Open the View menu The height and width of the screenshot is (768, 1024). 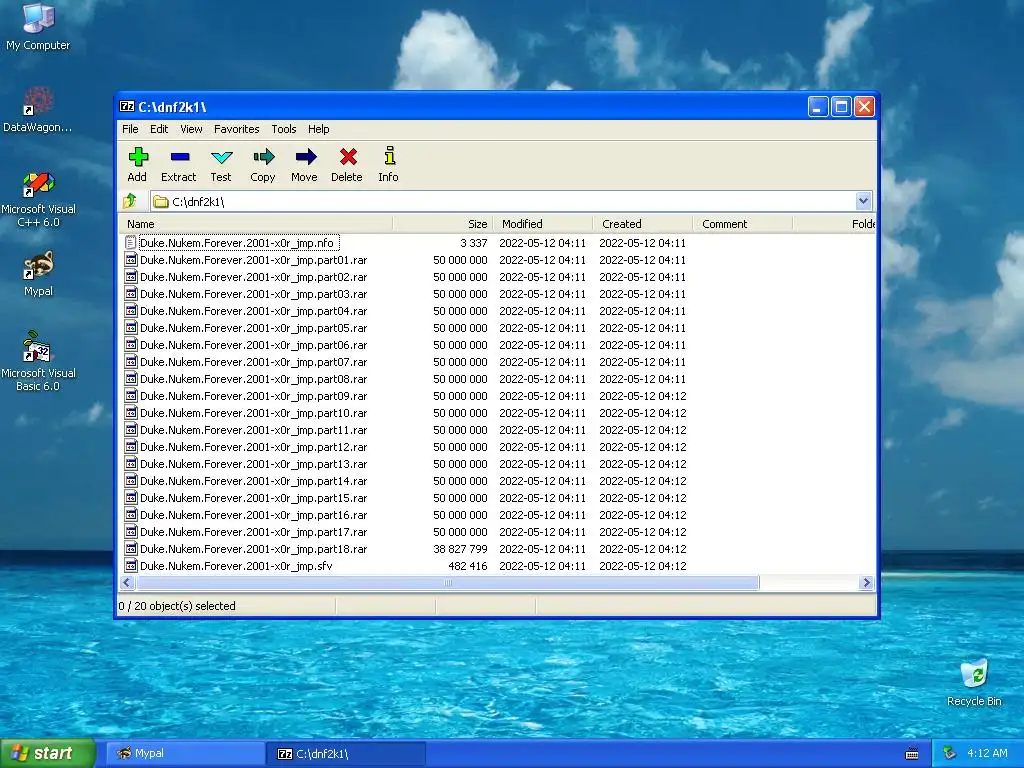click(x=191, y=129)
